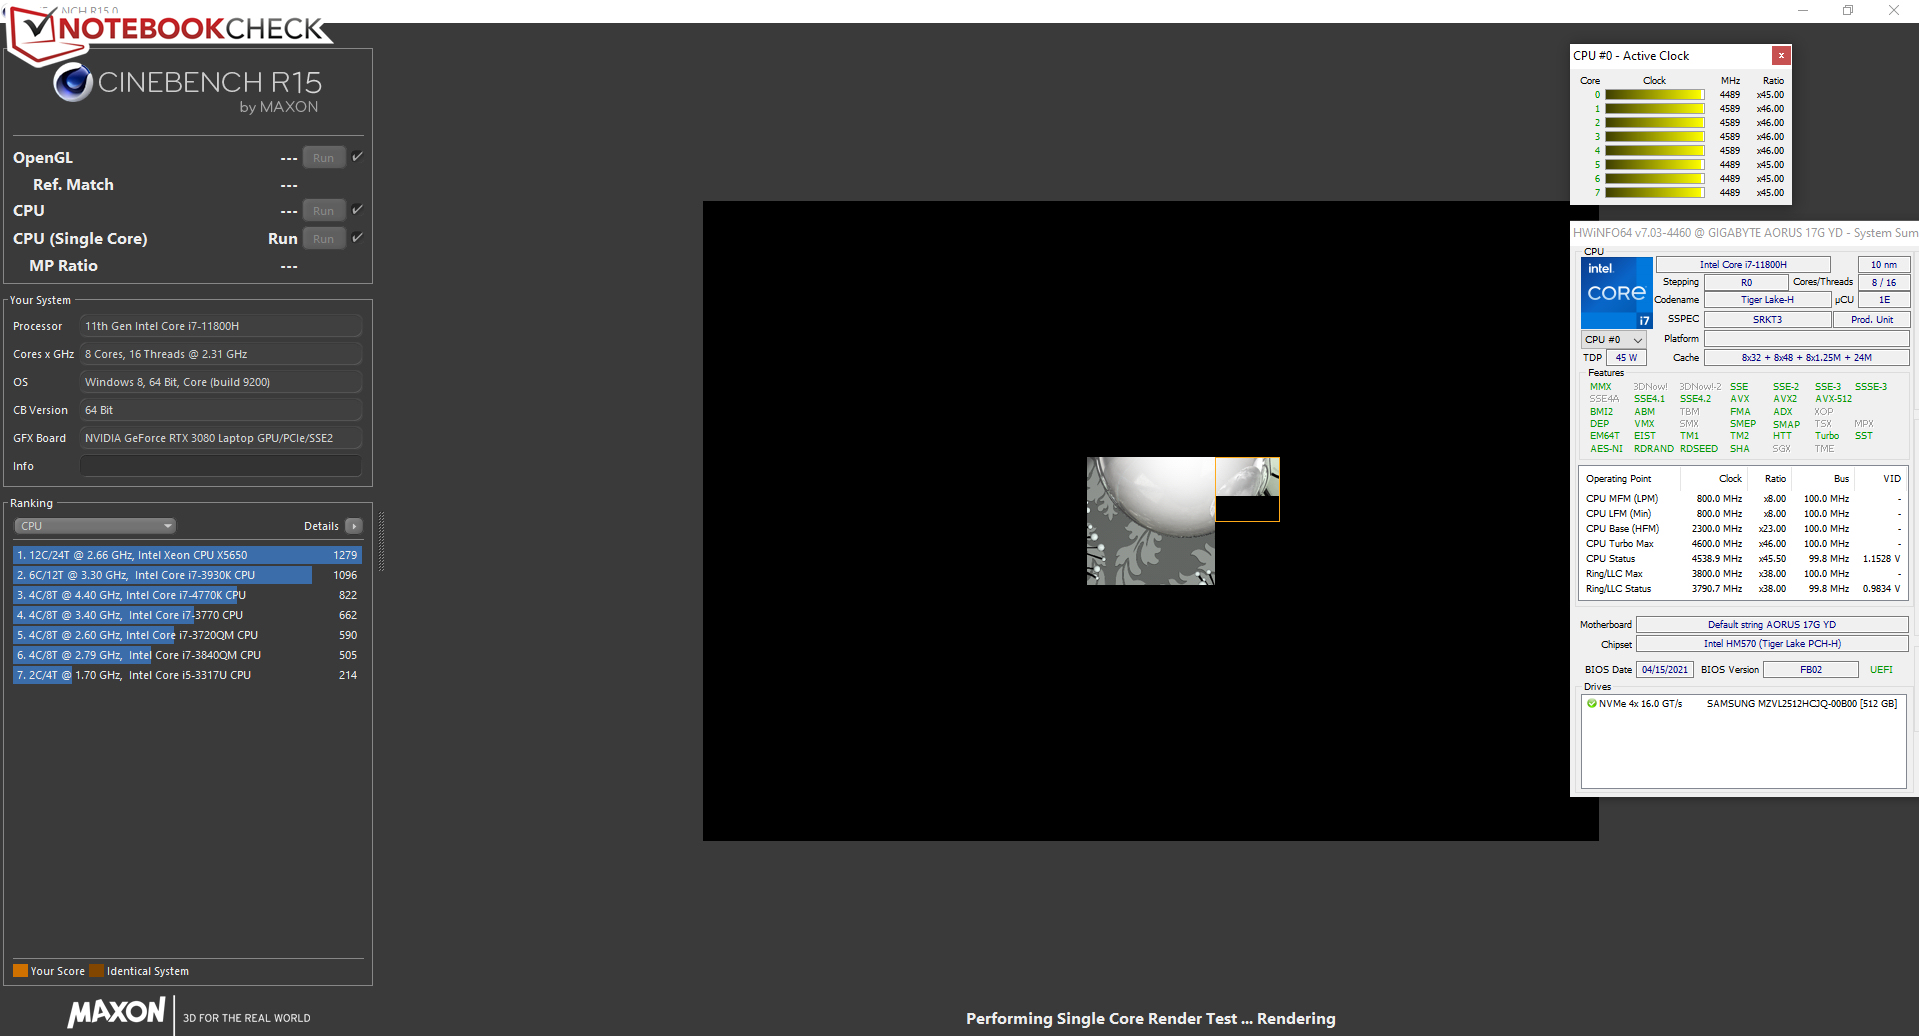This screenshot has width=1919, height=1036.
Task: Click the SRKT3 SSPEC field in HWiNFO
Action: (x=1767, y=320)
